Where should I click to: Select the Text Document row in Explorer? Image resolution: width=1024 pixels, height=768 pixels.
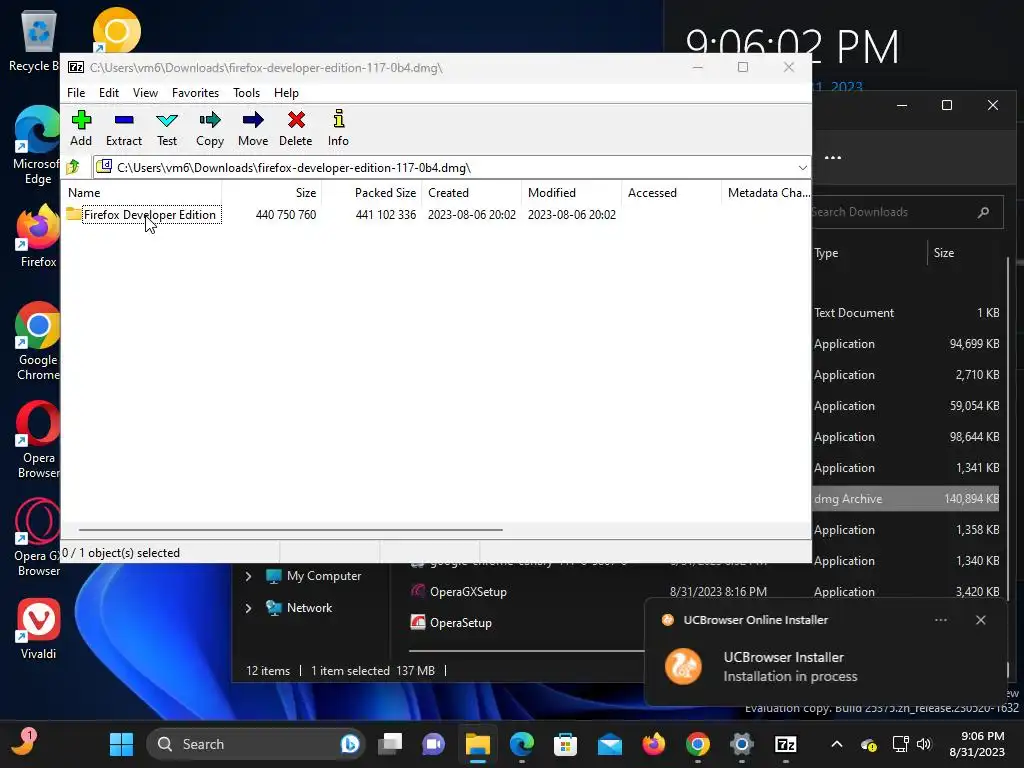pos(906,313)
